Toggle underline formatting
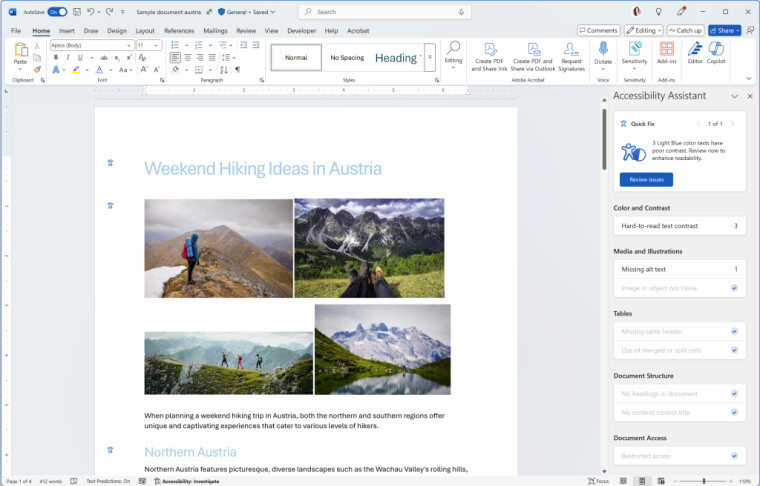The image size is (760, 486). (80, 57)
